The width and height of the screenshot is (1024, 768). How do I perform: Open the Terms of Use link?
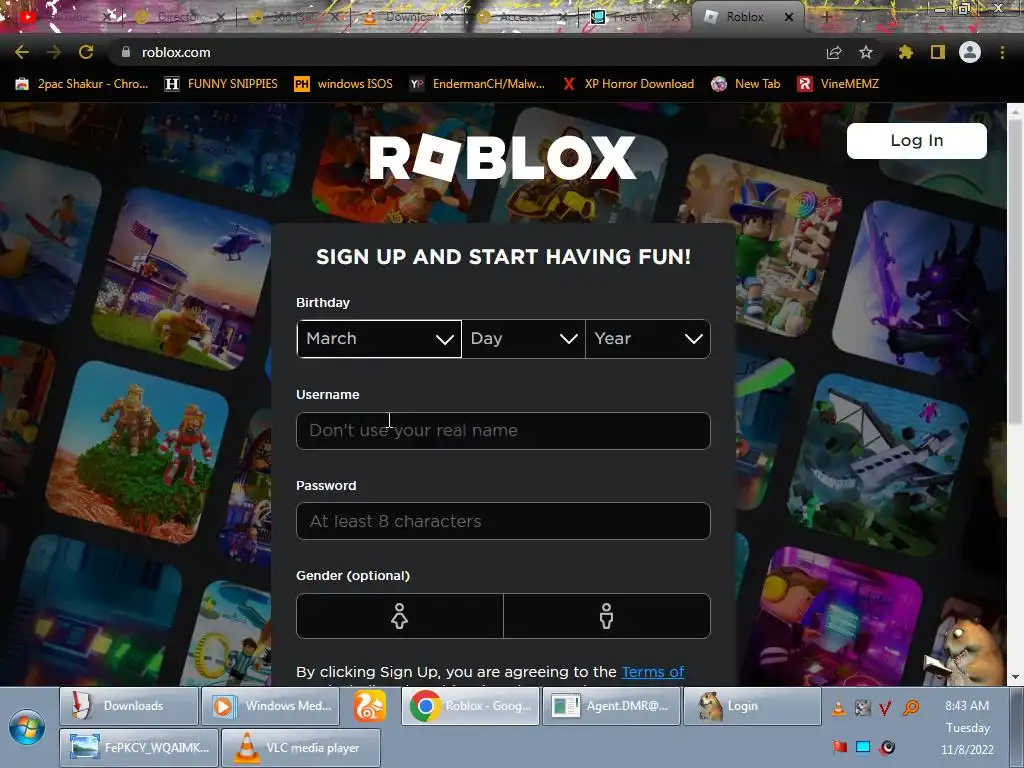tap(652, 672)
